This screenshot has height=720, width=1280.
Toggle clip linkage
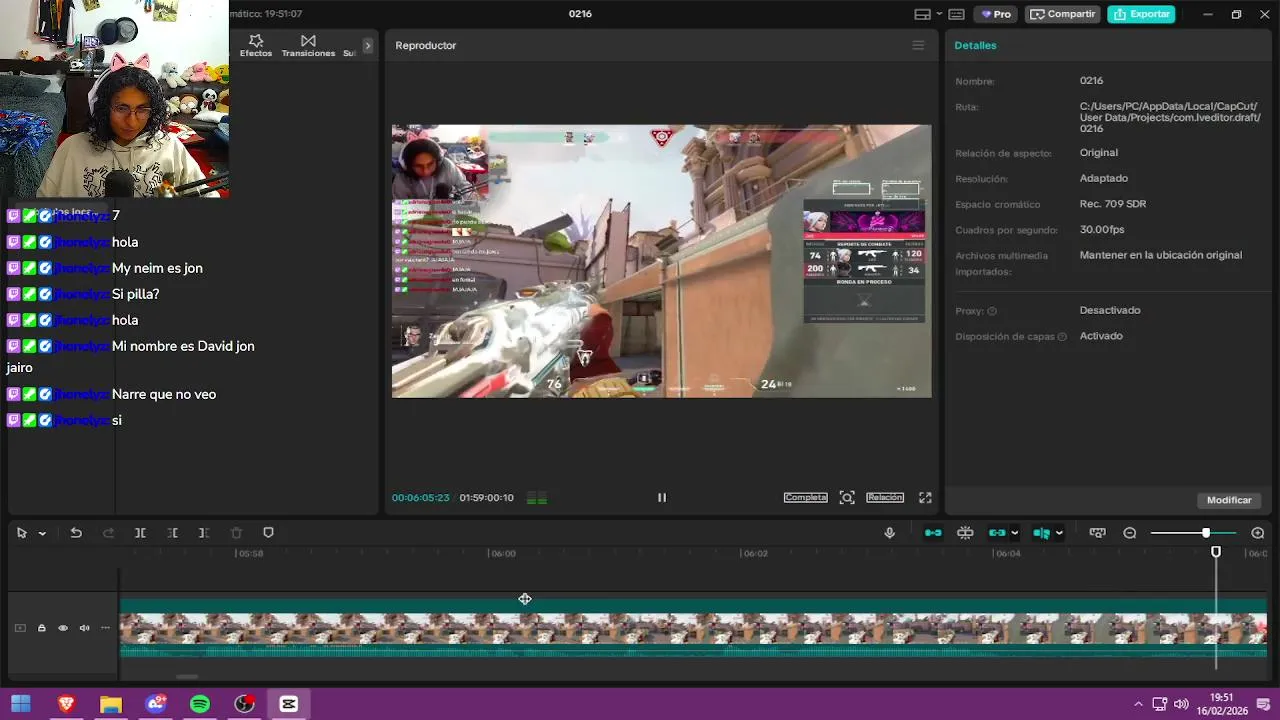997,533
